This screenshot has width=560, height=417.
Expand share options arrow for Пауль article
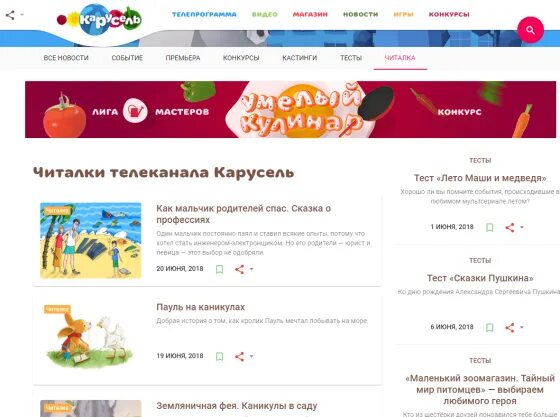tap(252, 356)
